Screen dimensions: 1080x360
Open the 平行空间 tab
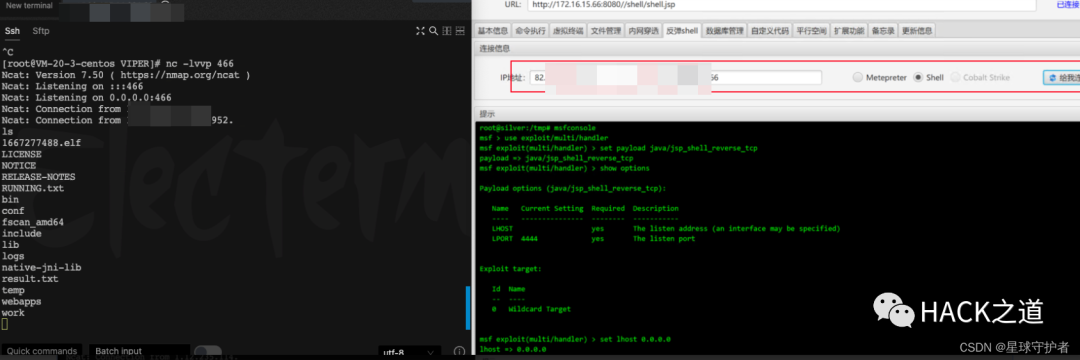(811, 30)
